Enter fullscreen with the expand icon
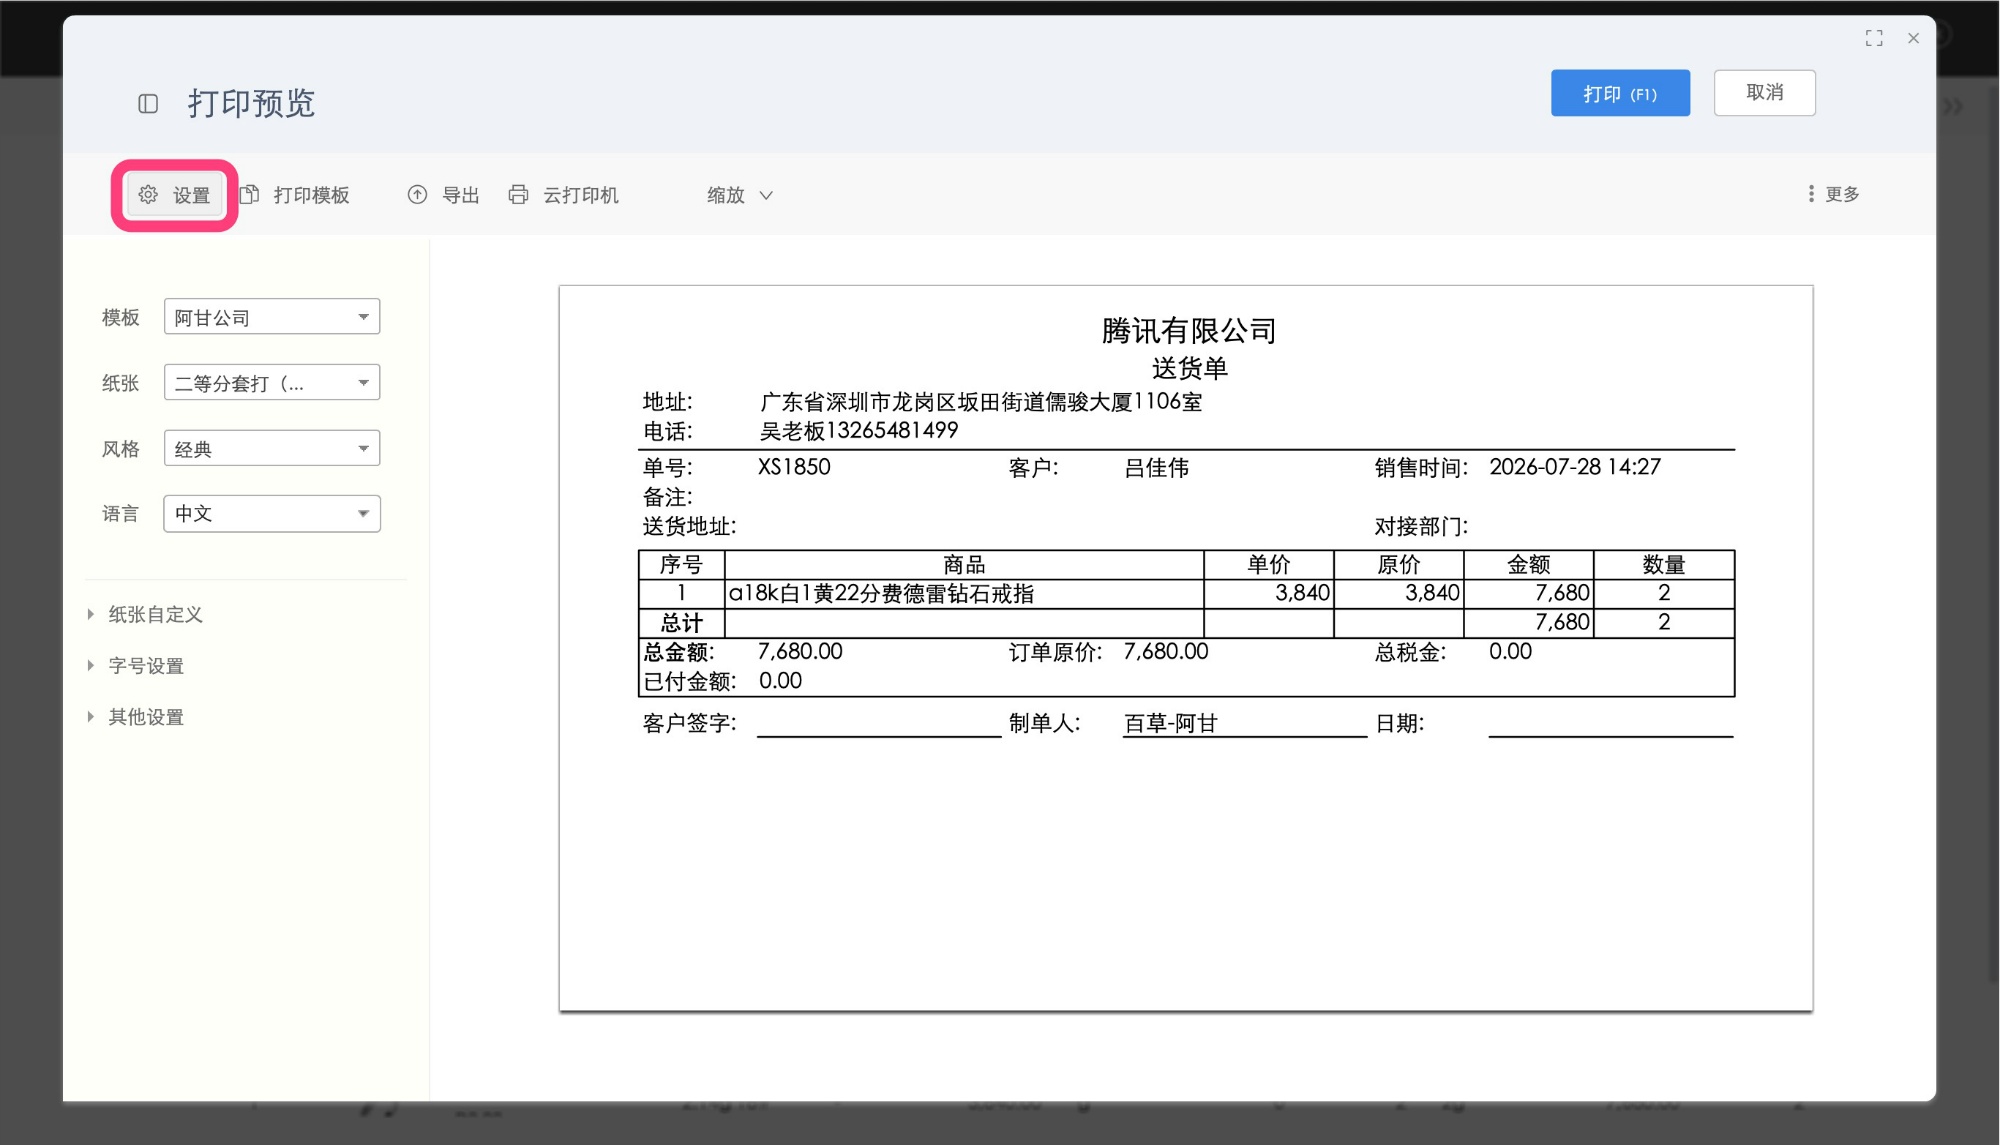 (1874, 38)
